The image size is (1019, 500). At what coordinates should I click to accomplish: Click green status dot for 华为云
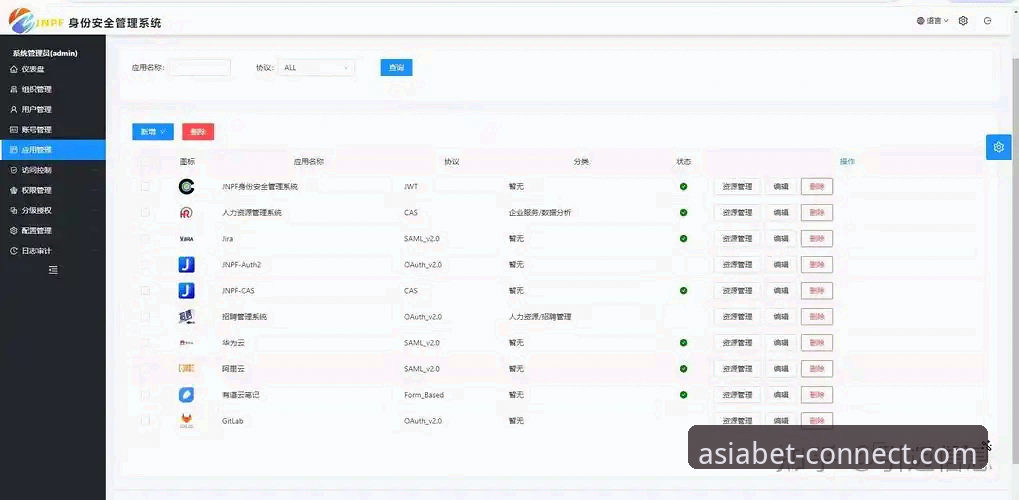point(683,343)
